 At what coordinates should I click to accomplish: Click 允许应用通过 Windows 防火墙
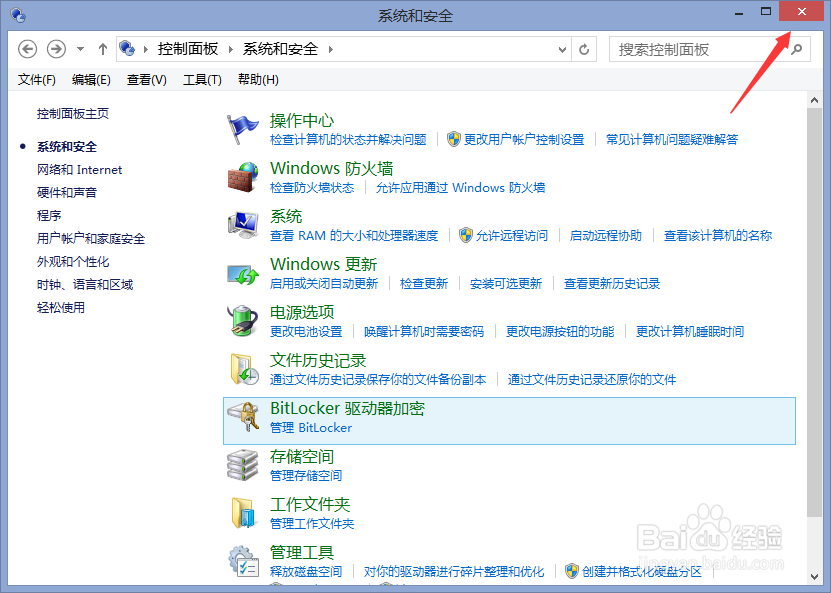(461, 188)
